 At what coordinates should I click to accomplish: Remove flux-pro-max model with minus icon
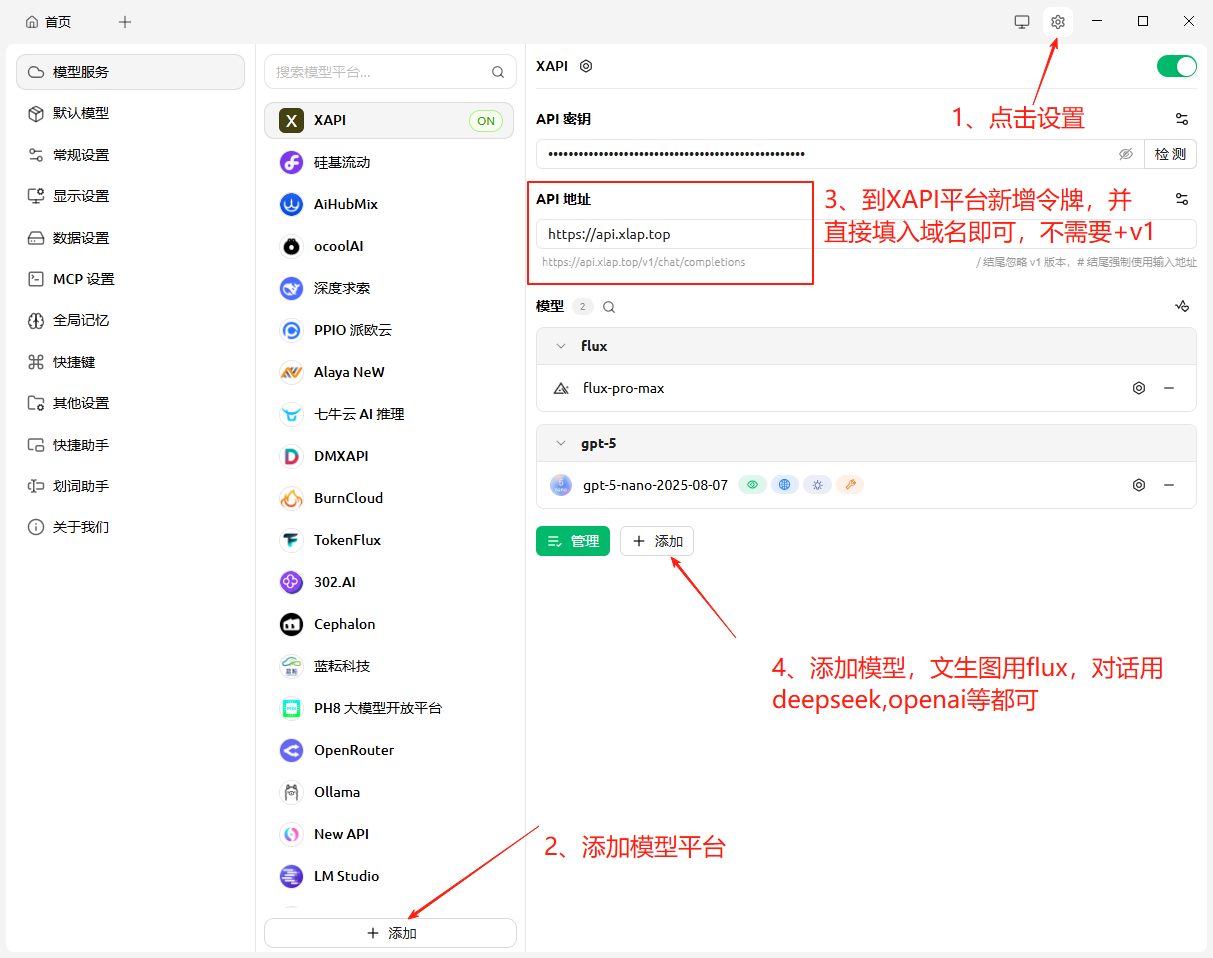(x=1169, y=388)
